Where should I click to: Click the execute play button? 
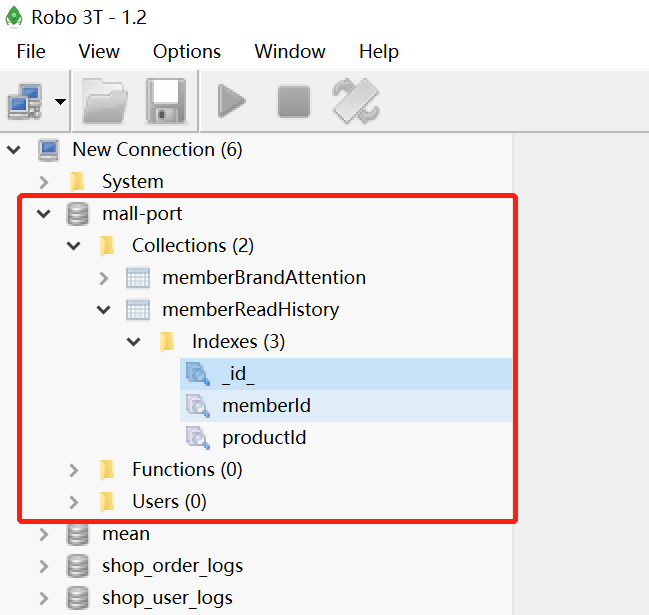click(231, 101)
